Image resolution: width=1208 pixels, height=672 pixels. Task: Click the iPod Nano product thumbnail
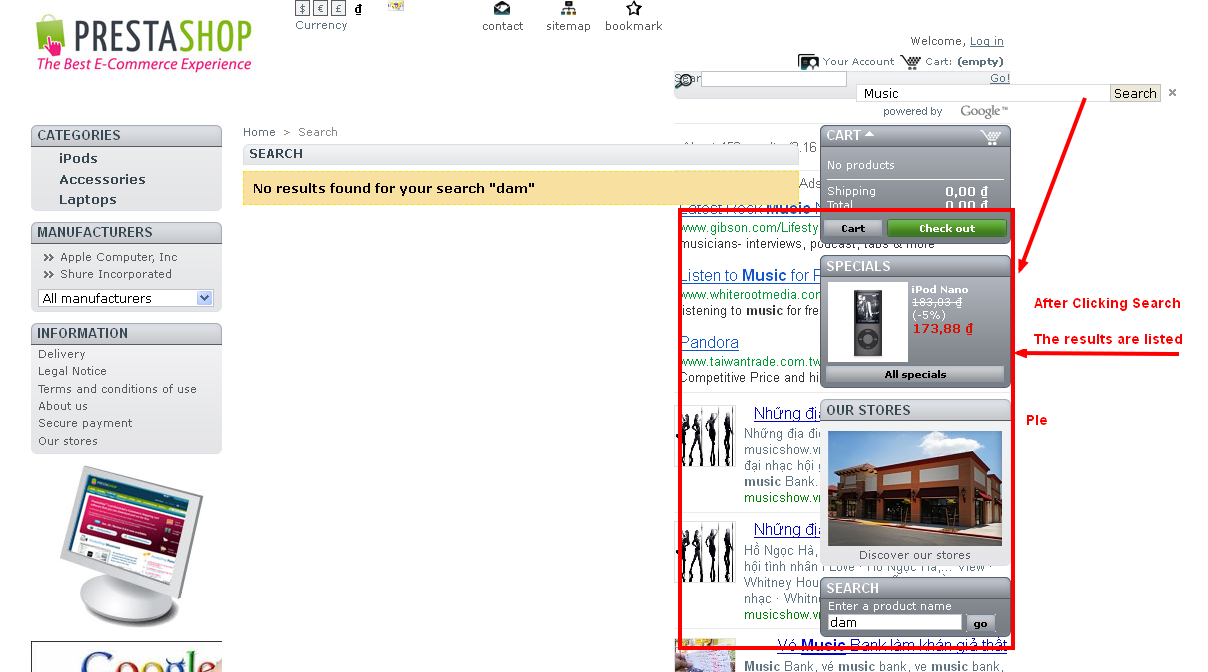(868, 322)
